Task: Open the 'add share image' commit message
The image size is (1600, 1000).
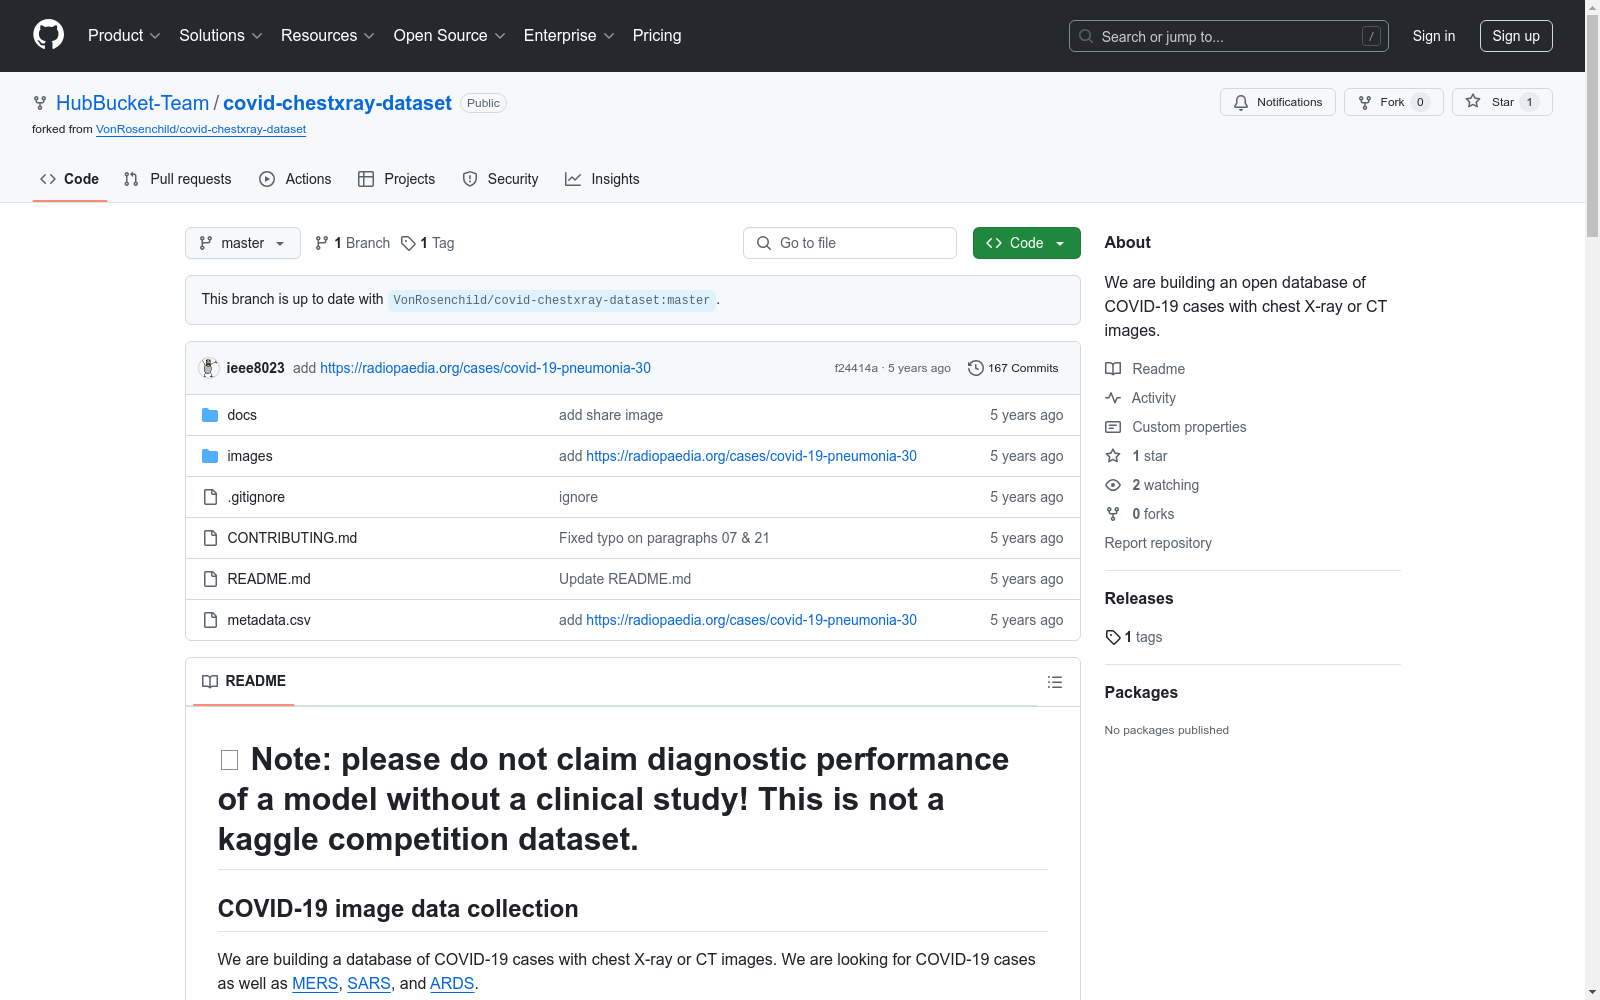Action: pyautogui.click(x=611, y=415)
